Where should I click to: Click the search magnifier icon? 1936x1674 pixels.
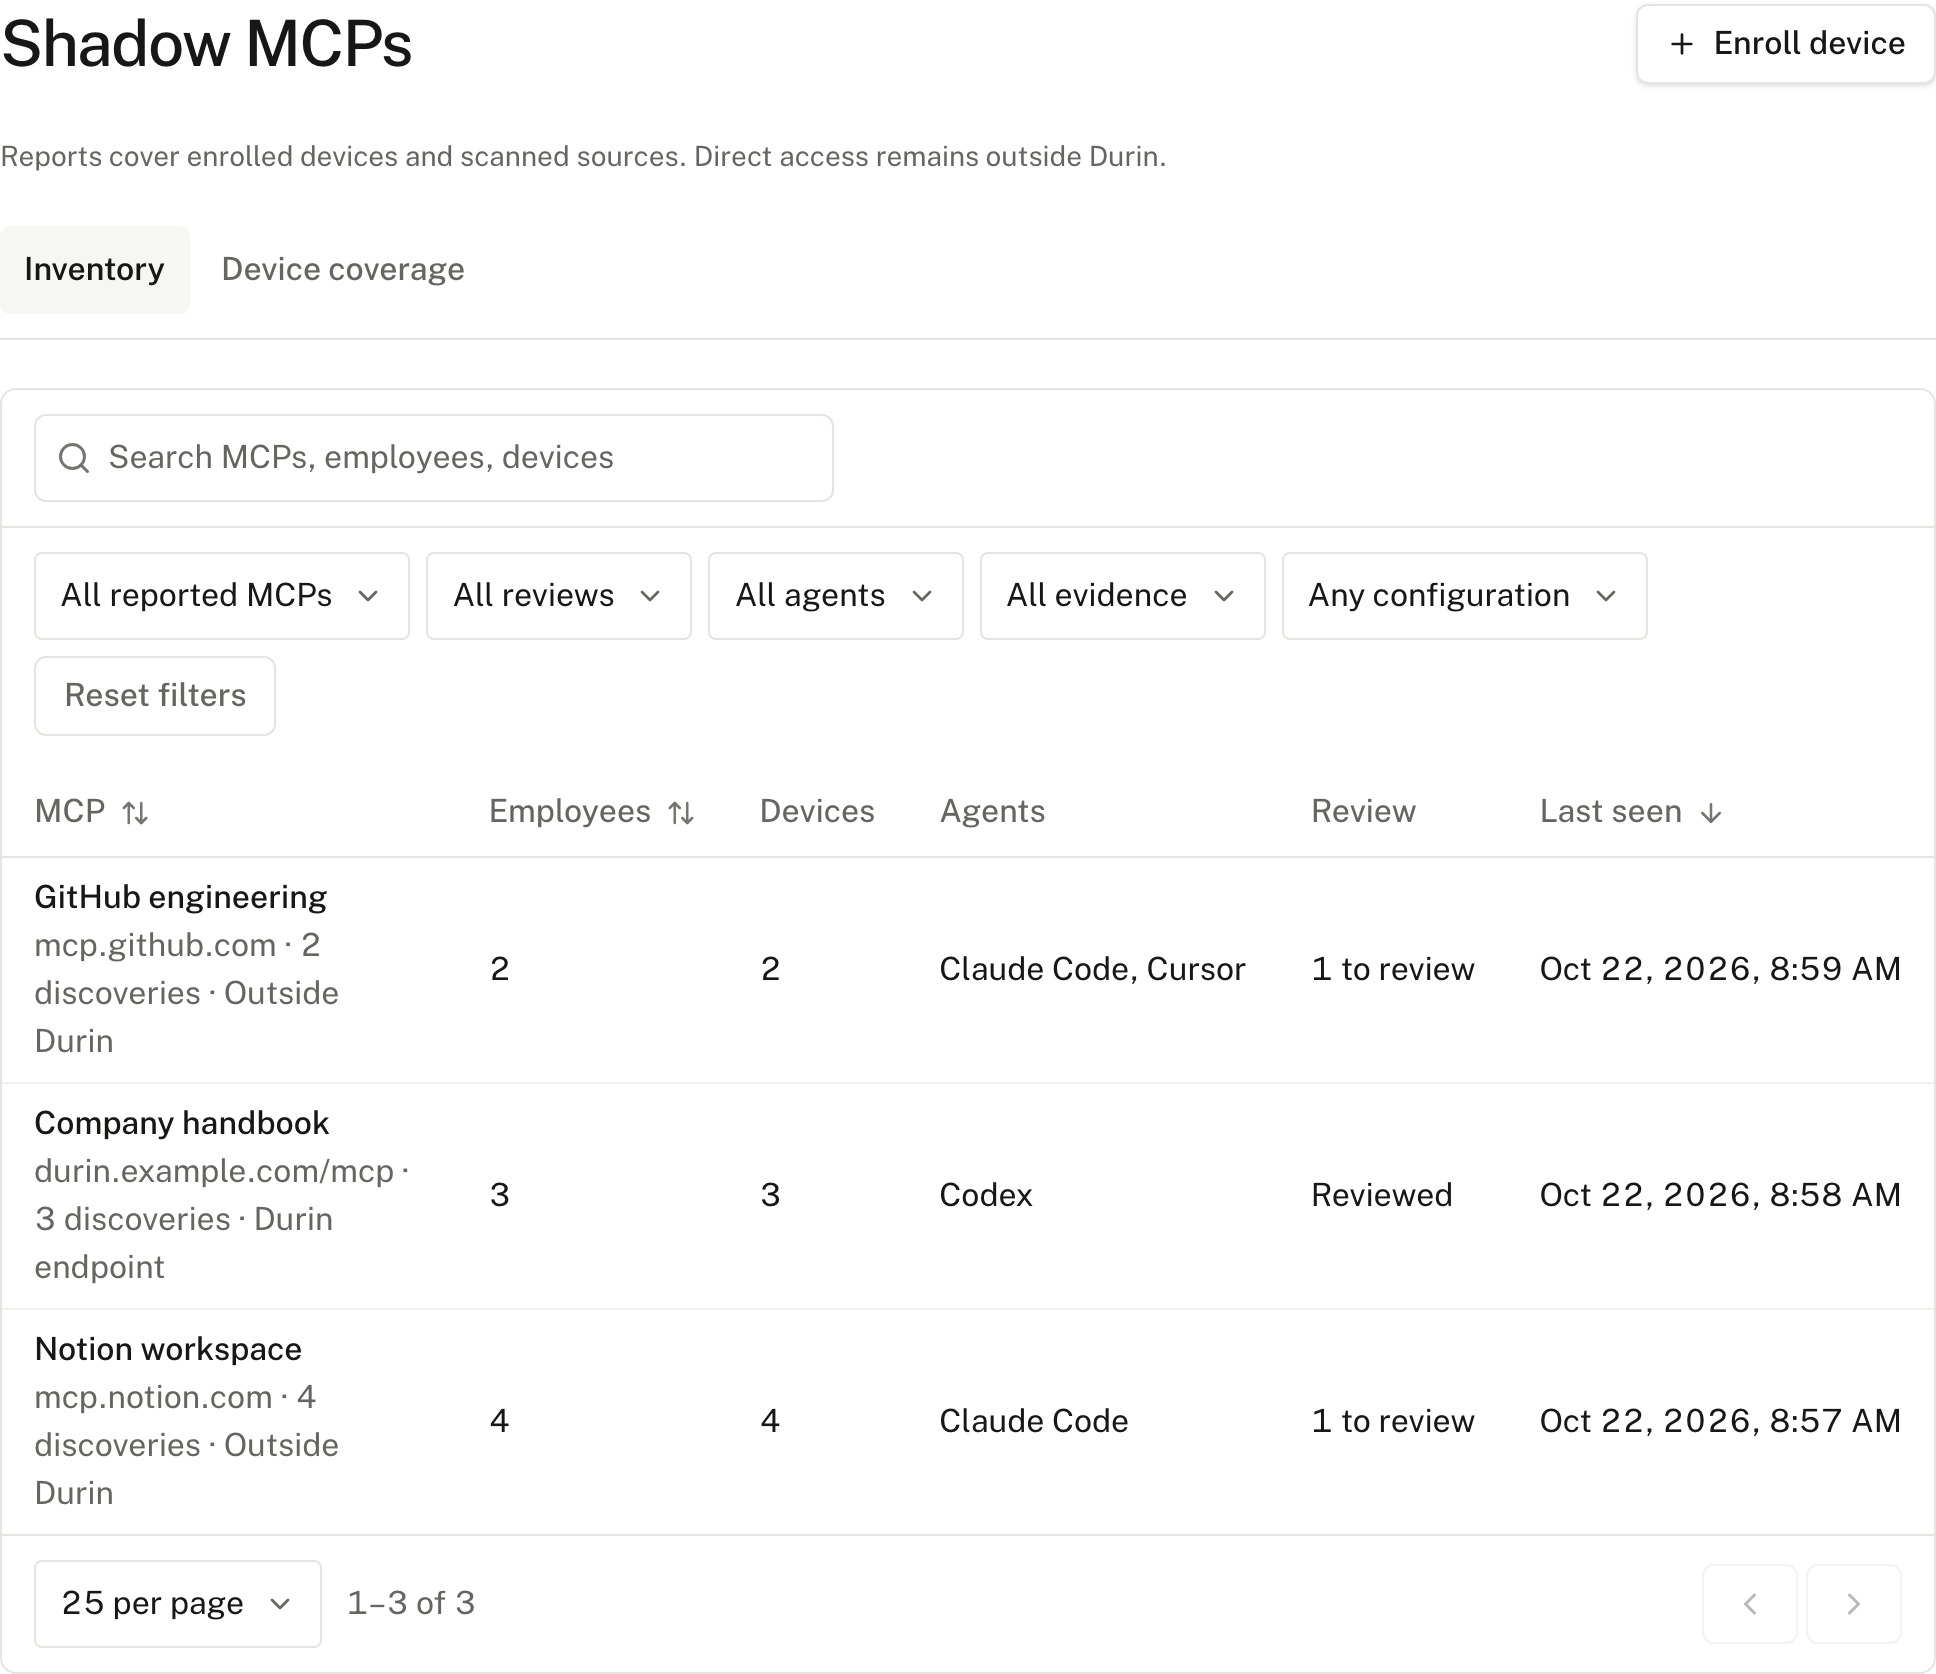tap(74, 458)
